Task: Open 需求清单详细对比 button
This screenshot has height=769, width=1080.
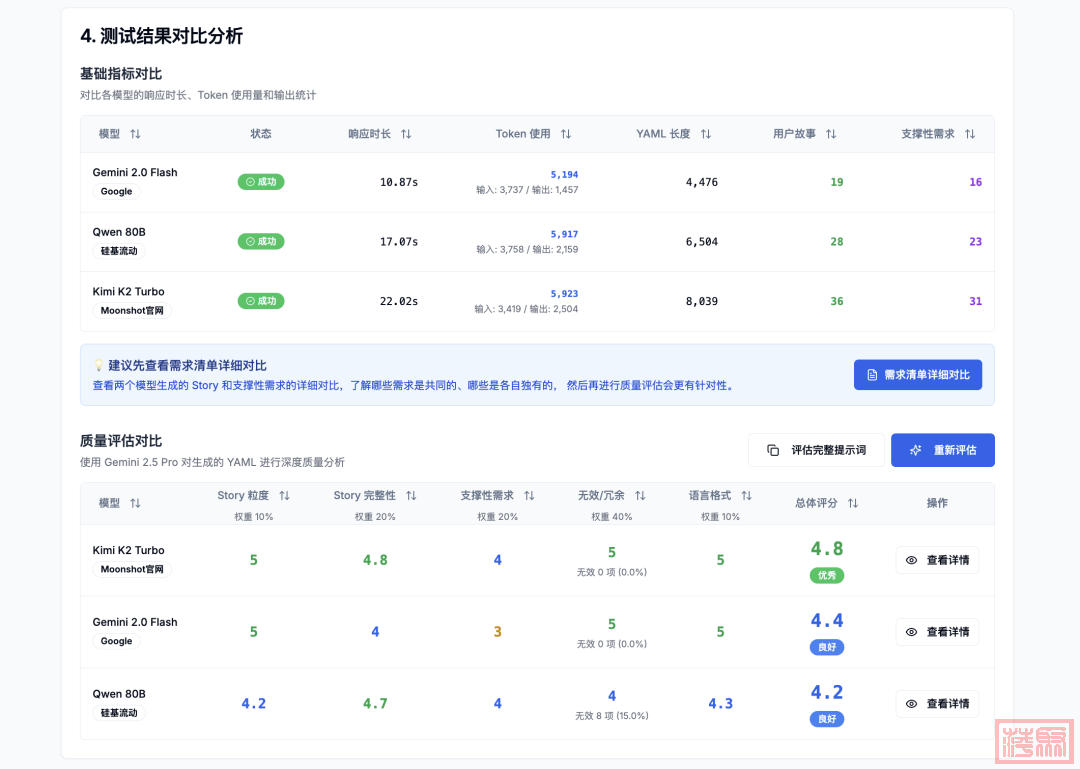Action: pyautogui.click(x=918, y=375)
